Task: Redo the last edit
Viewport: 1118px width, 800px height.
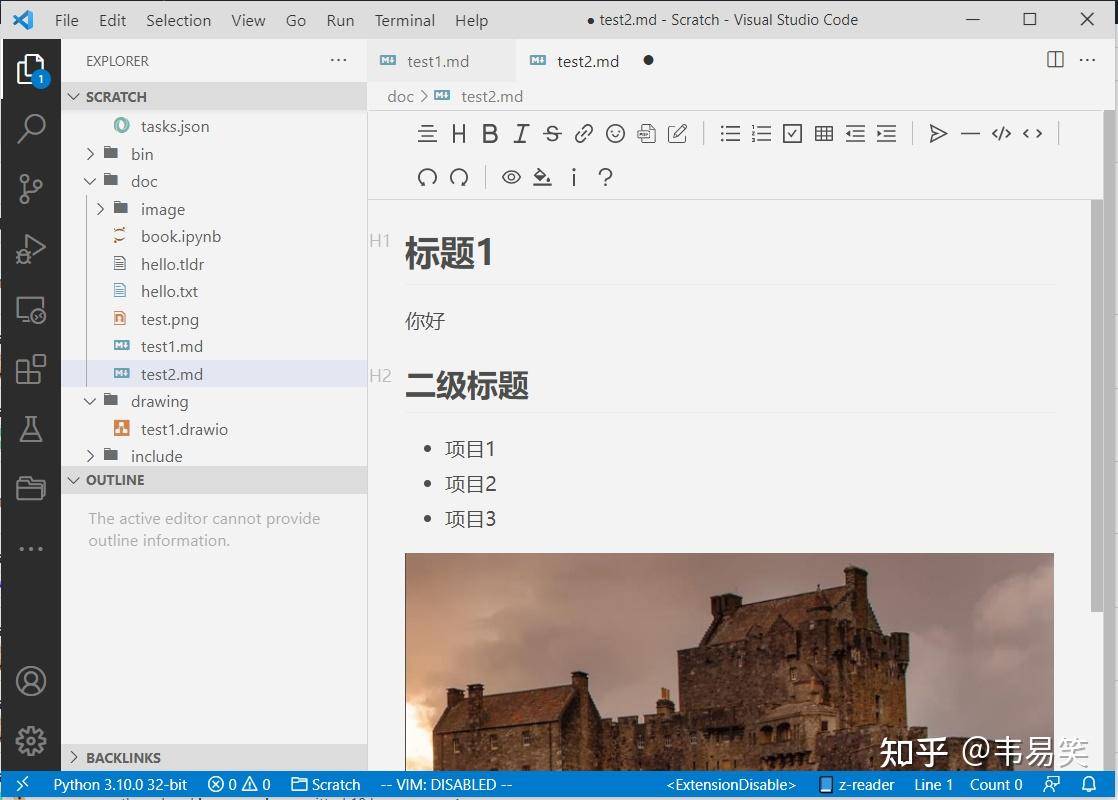Action: (x=459, y=177)
